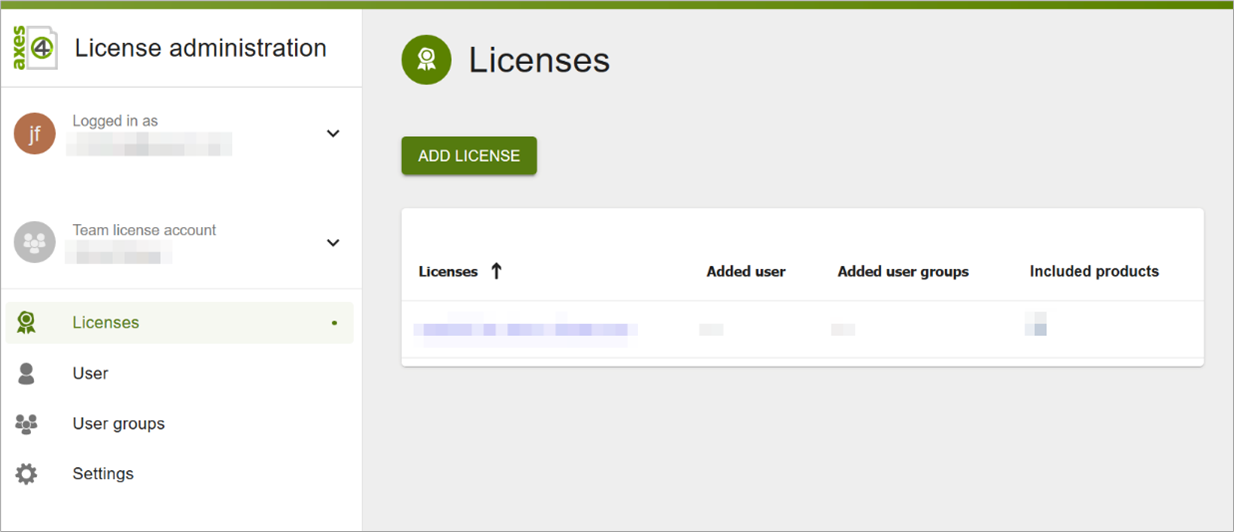Click the Logged in as label
The height and width of the screenshot is (532, 1234).
tap(115, 121)
